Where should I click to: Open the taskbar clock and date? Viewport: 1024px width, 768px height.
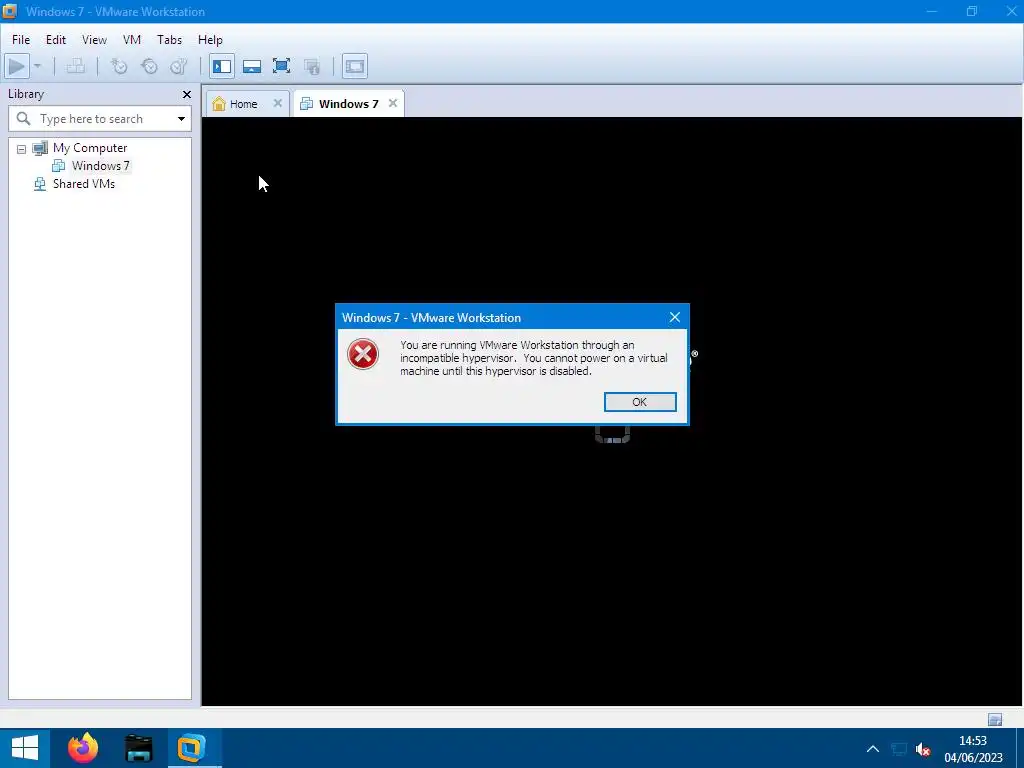click(x=973, y=749)
